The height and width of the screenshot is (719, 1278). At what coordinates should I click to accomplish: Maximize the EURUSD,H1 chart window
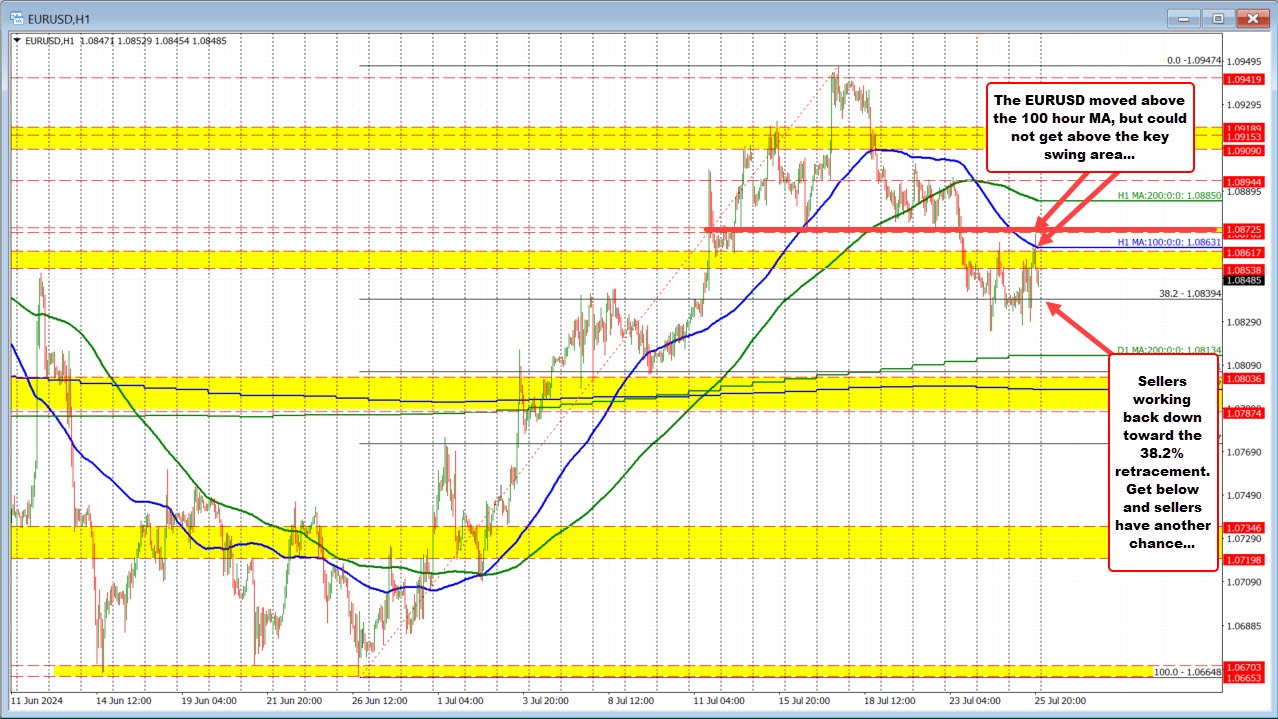point(1219,18)
